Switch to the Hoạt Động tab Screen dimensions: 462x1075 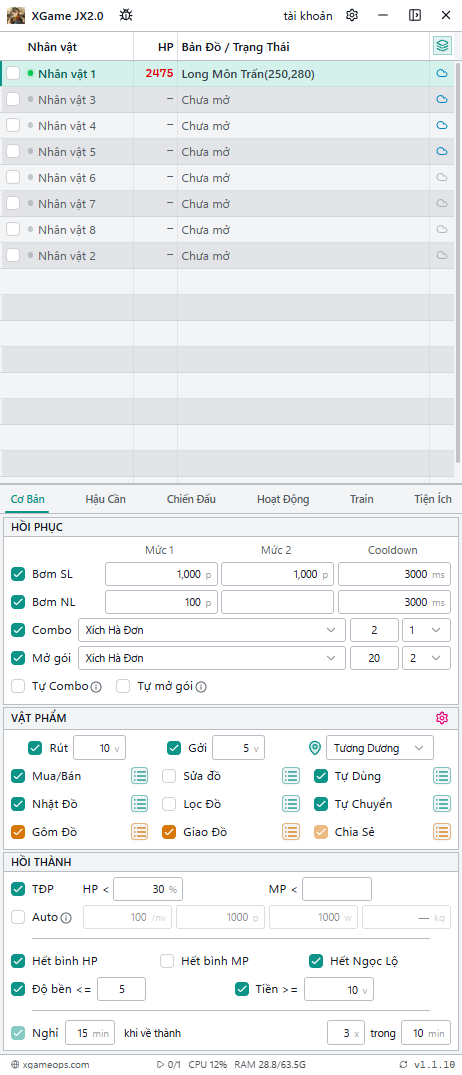283,499
